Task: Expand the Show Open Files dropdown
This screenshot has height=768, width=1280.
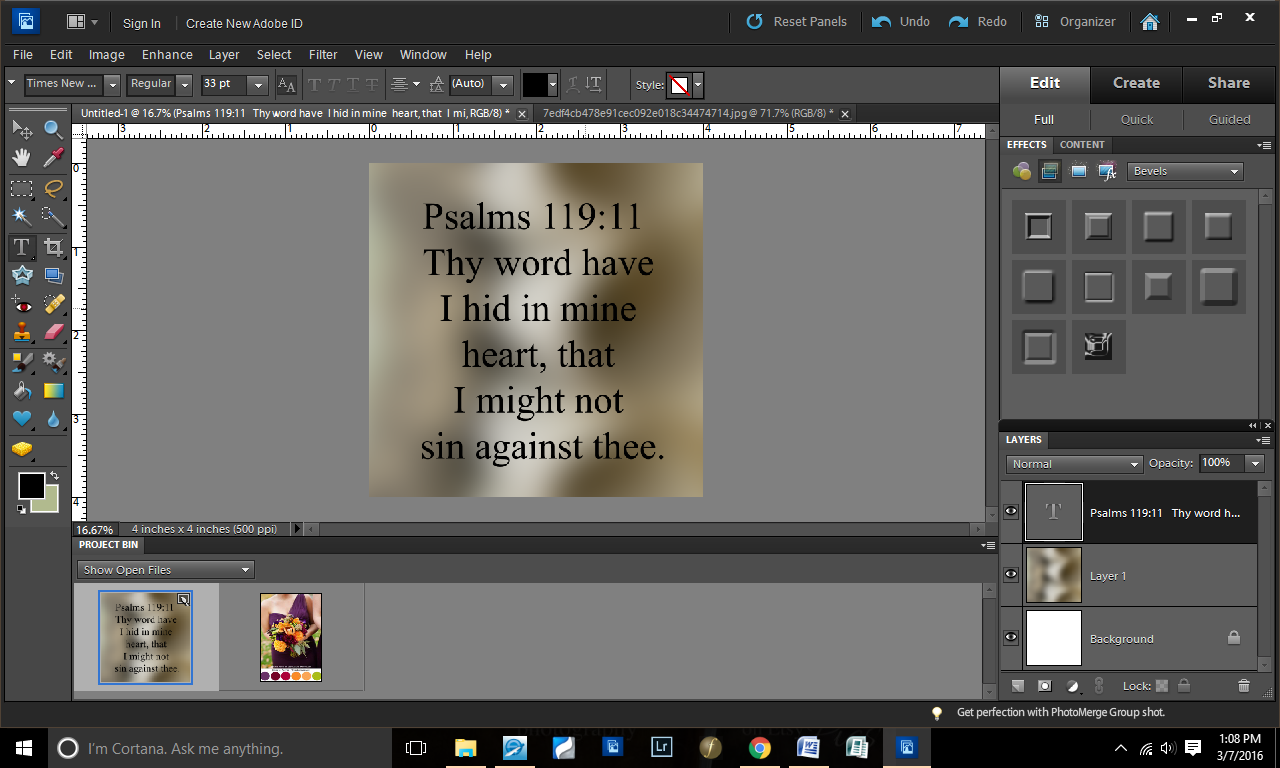Action: 166,570
